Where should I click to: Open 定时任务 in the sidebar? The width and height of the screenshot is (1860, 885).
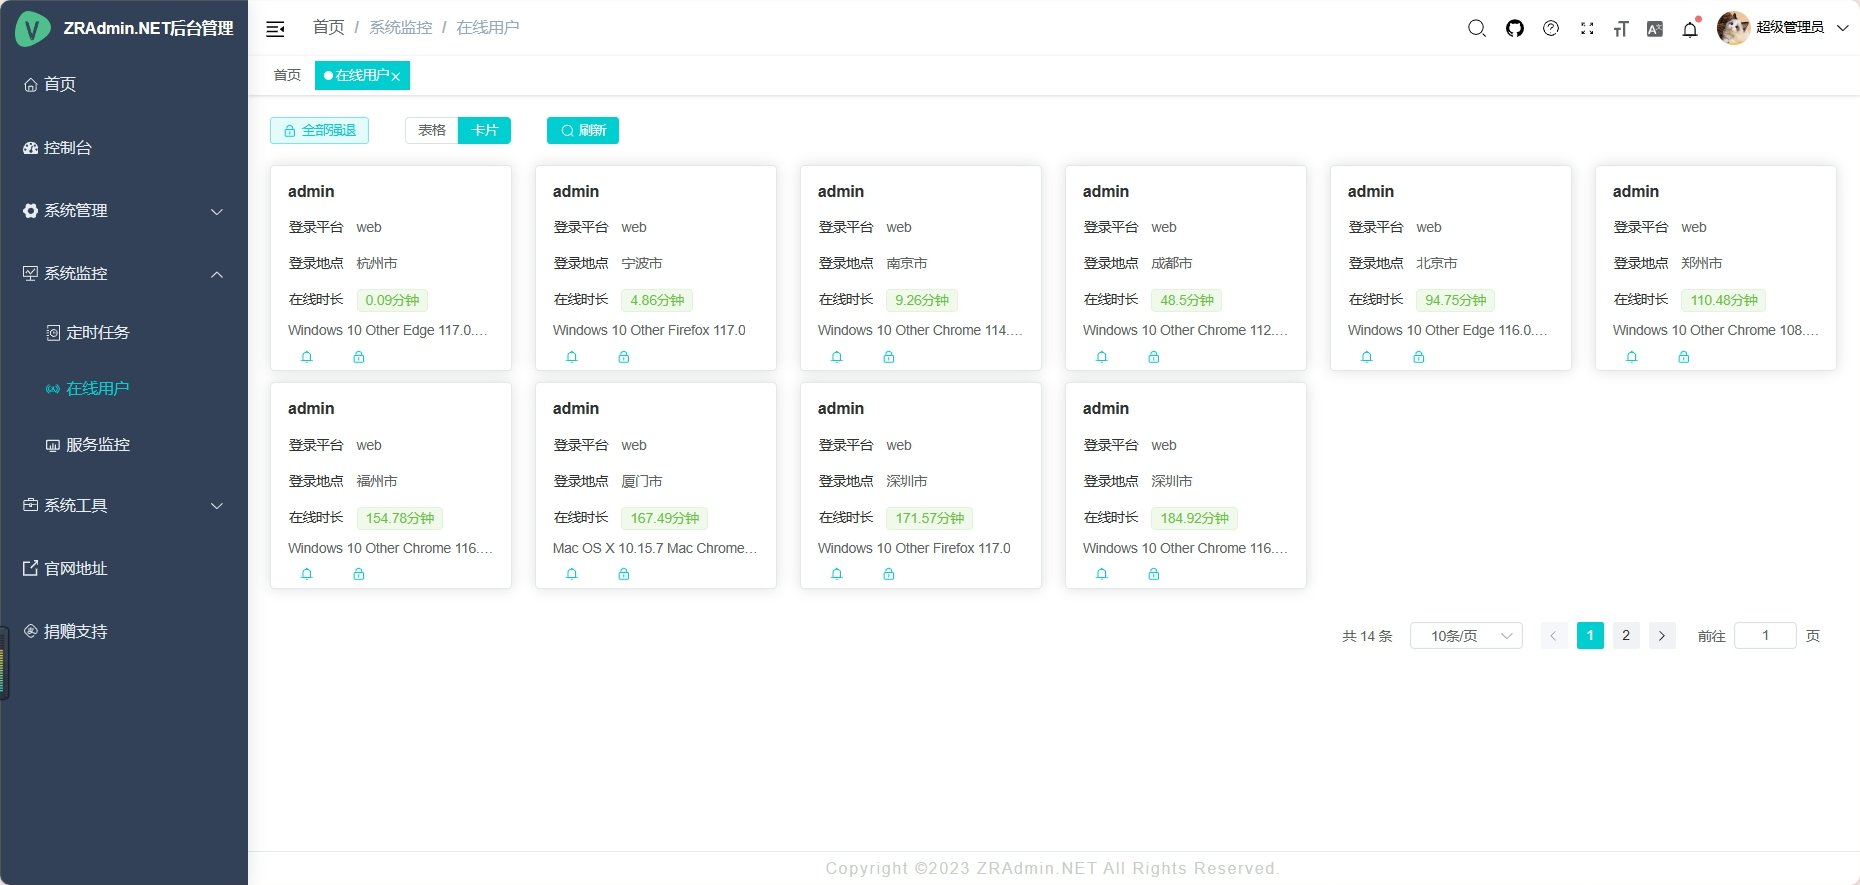tap(98, 333)
